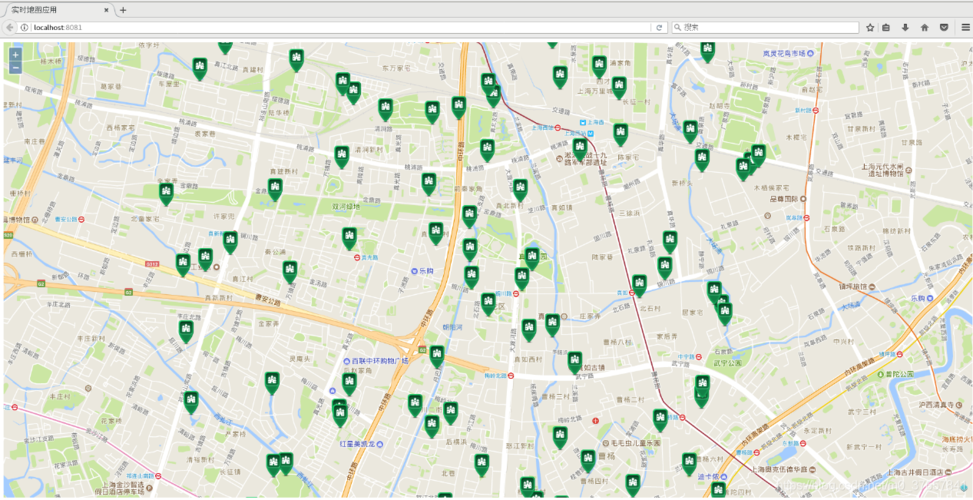Reload the page with the refresh icon
The image size is (973, 500).
pos(660,27)
